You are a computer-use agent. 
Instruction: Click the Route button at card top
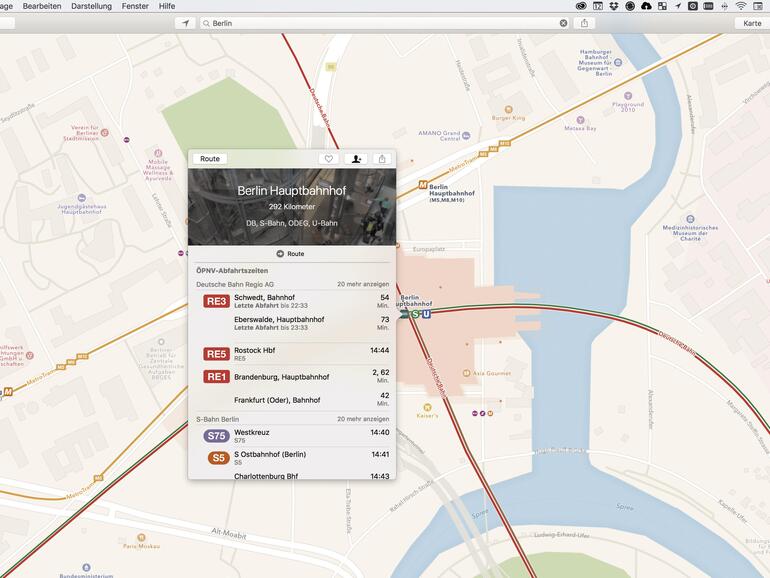[210, 159]
